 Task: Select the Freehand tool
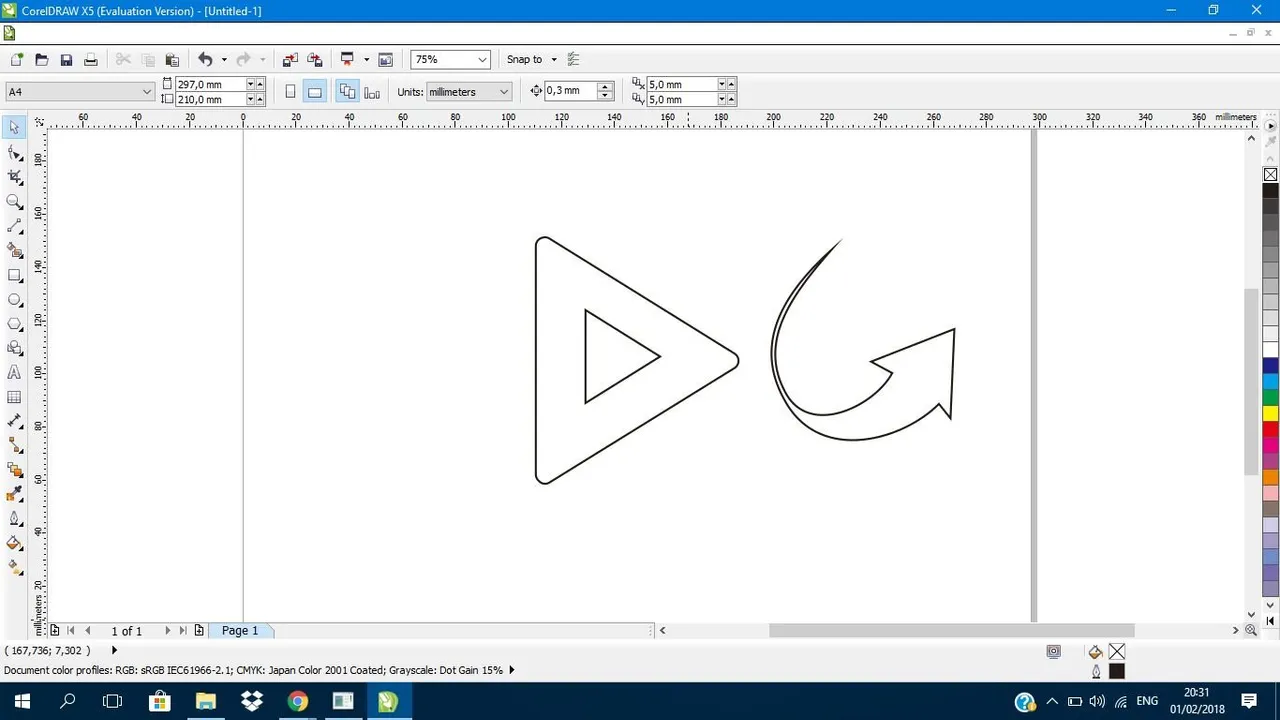14,226
